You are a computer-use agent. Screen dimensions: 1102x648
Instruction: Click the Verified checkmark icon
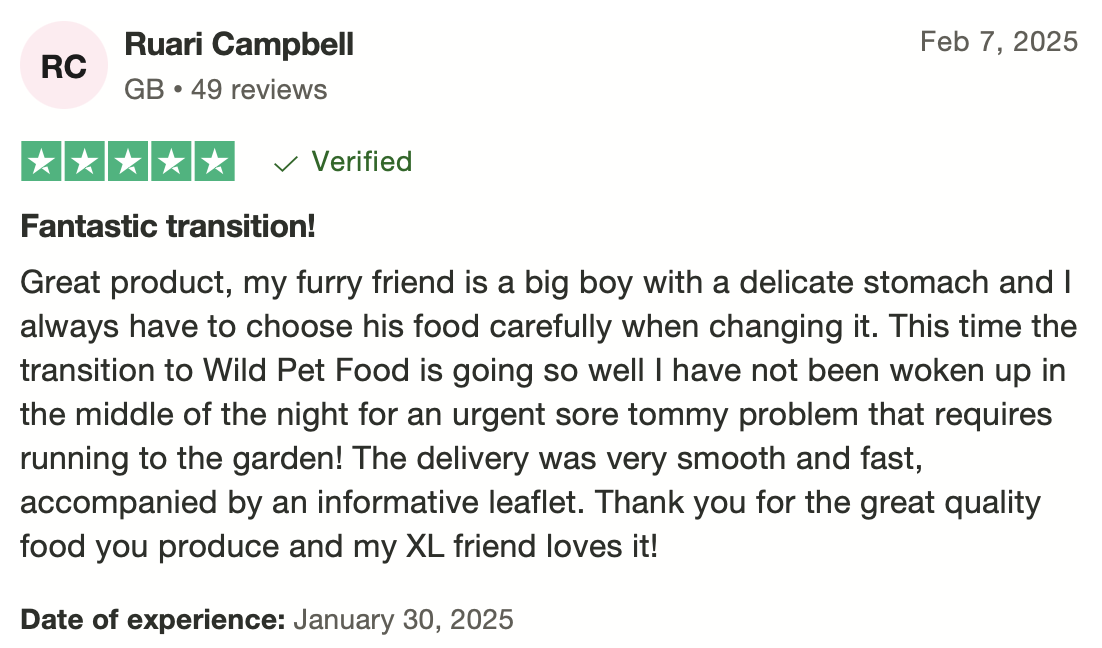coord(285,164)
